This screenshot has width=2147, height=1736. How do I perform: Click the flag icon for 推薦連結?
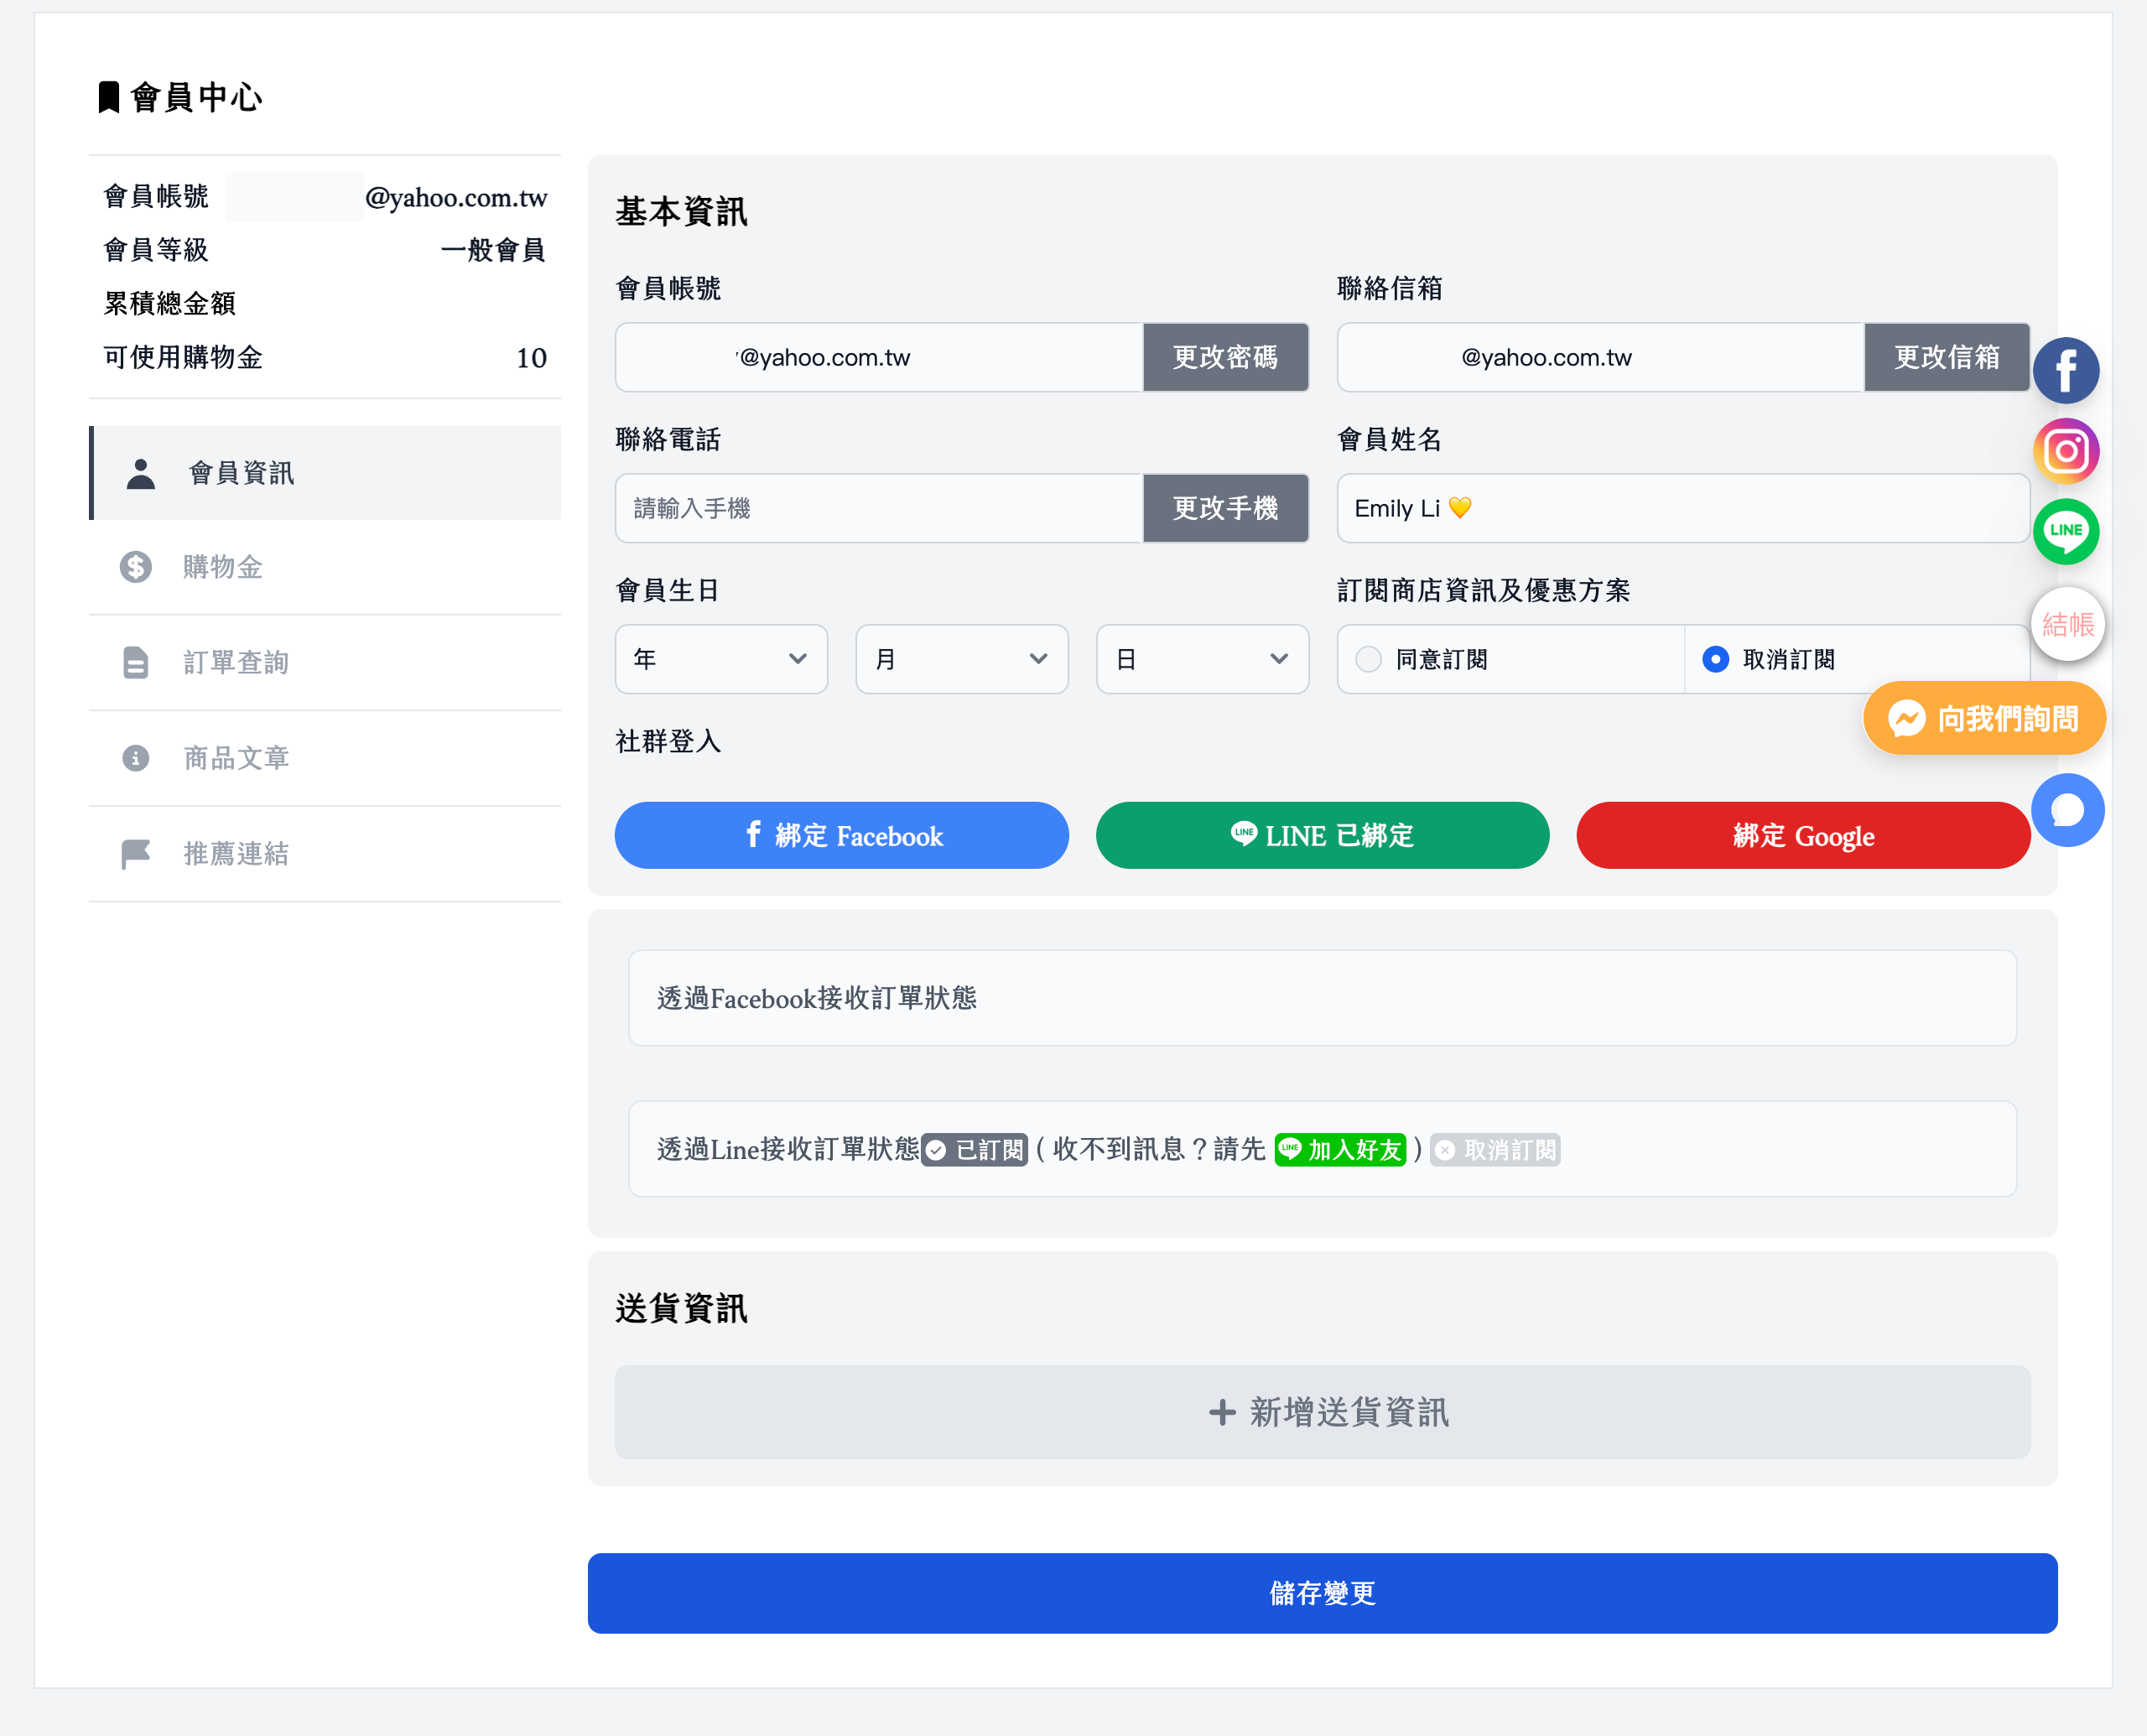[x=136, y=854]
